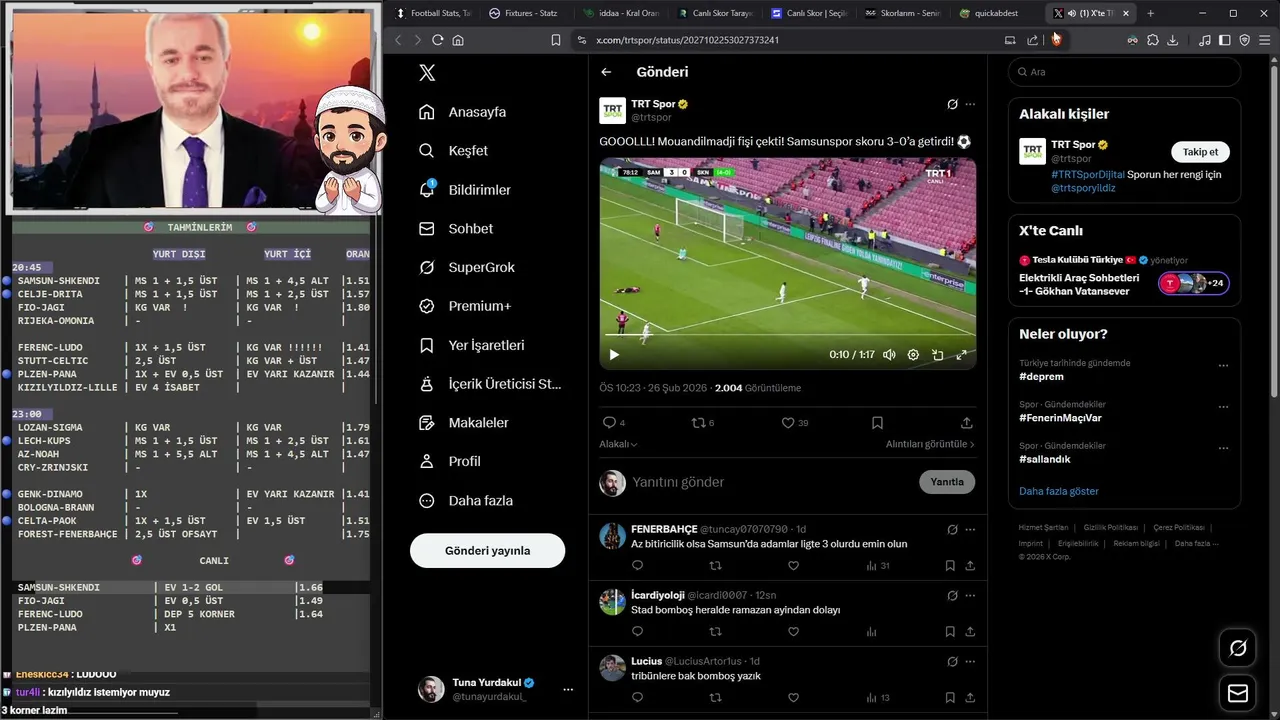Reload the page in browser toolbar
This screenshot has height=720, width=1280.
click(x=437, y=40)
